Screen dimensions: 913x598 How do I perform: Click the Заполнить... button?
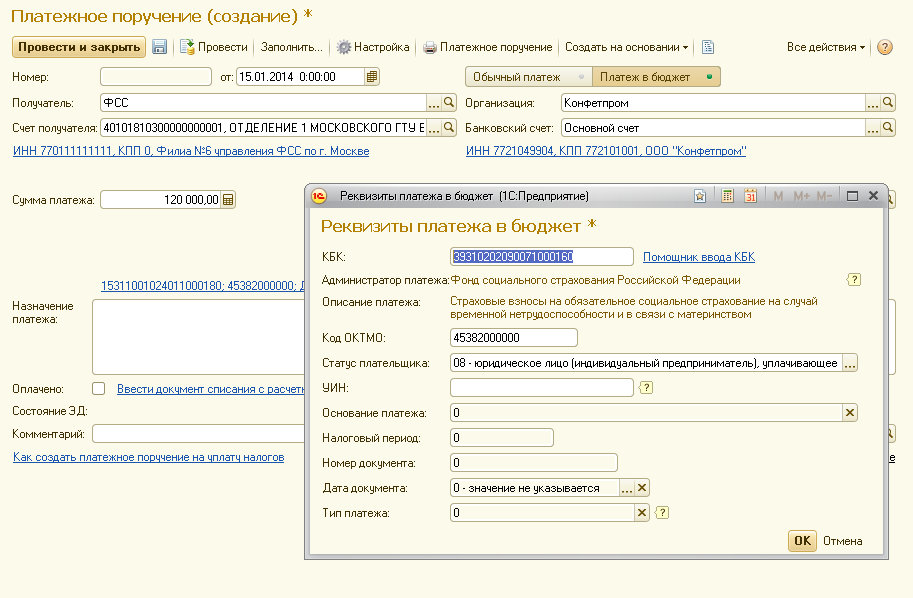pyautogui.click(x=291, y=47)
